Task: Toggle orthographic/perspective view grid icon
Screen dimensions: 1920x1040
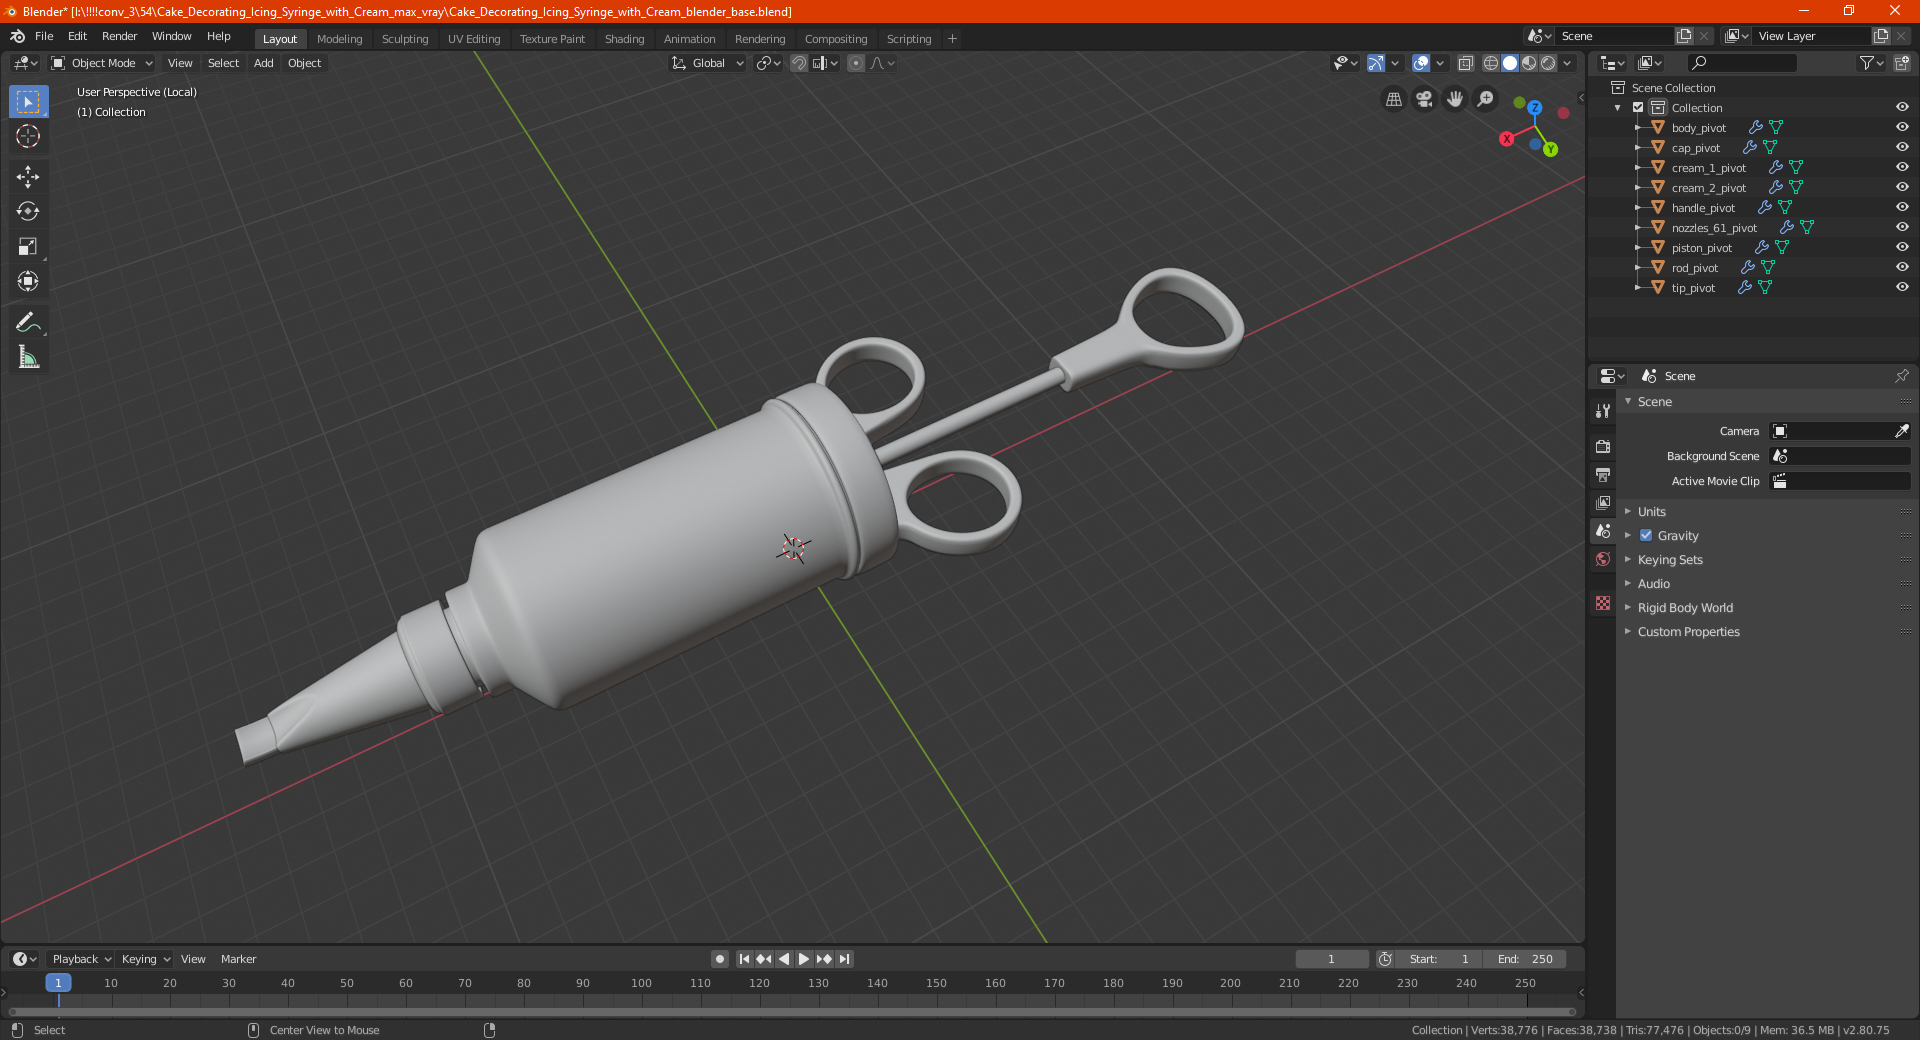Action: click(x=1394, y=99)
